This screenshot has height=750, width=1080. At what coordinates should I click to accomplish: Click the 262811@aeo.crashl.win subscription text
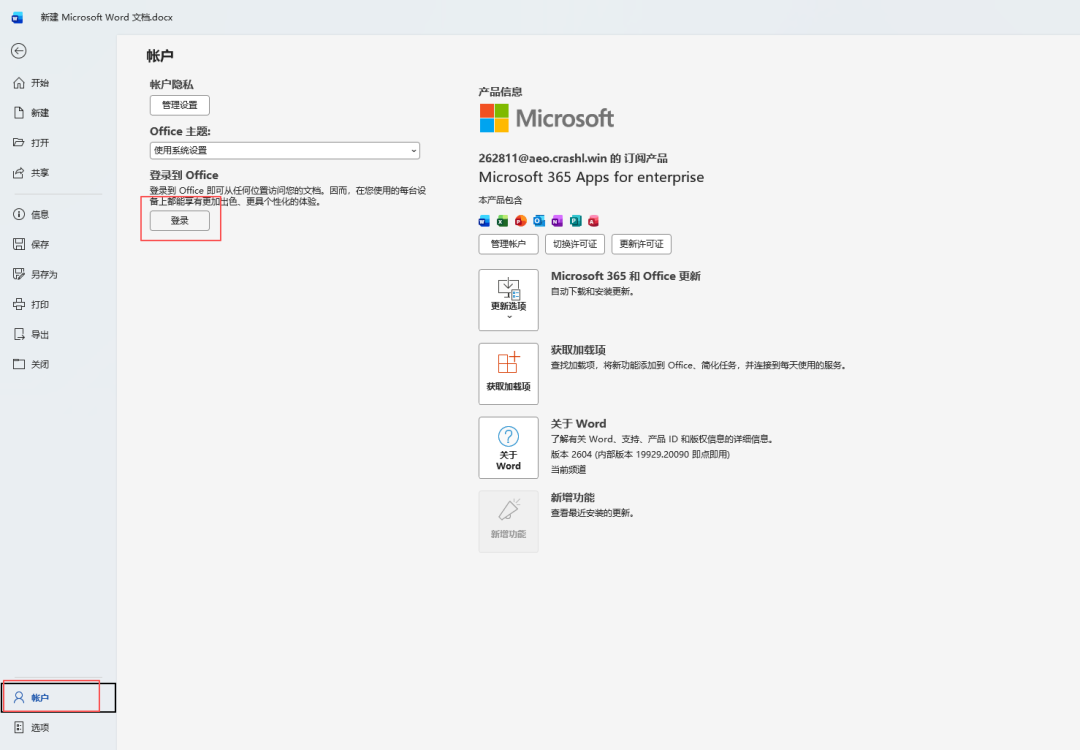(x=573, y=158)
